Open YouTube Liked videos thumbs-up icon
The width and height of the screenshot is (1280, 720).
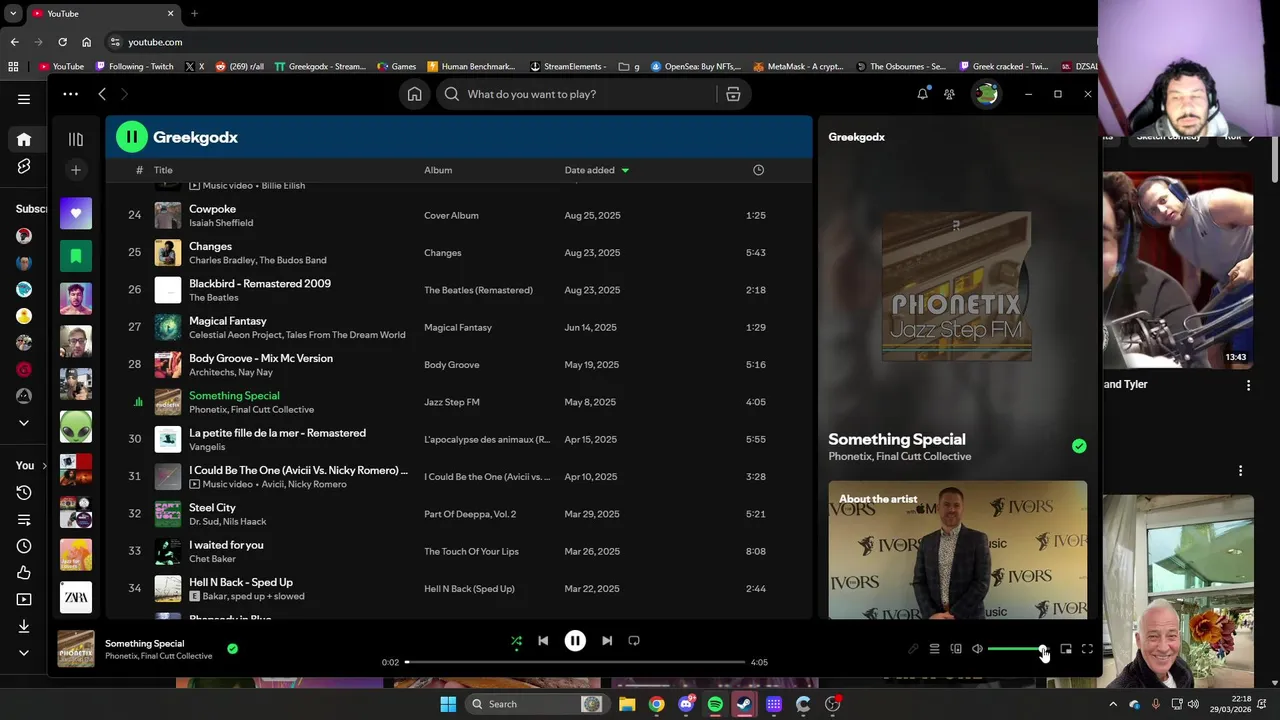point(24,573)
